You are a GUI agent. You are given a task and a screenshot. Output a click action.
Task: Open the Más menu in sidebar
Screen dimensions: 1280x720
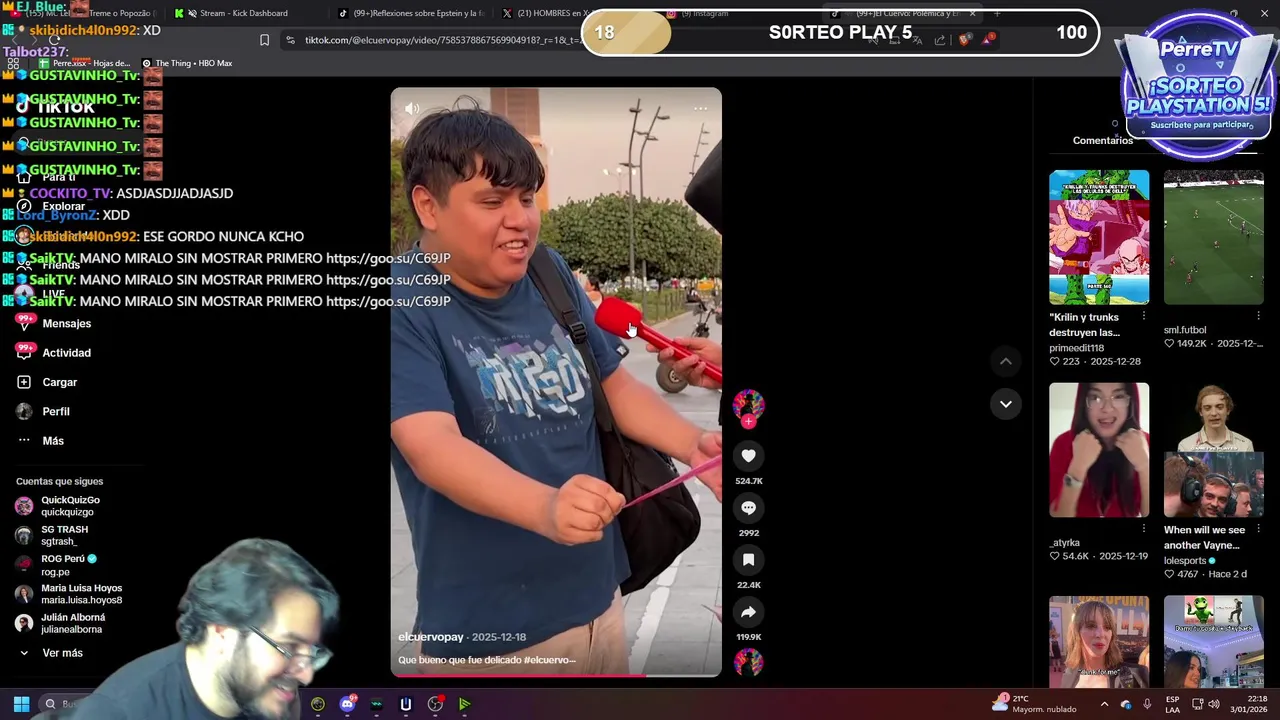coord(53,441)
